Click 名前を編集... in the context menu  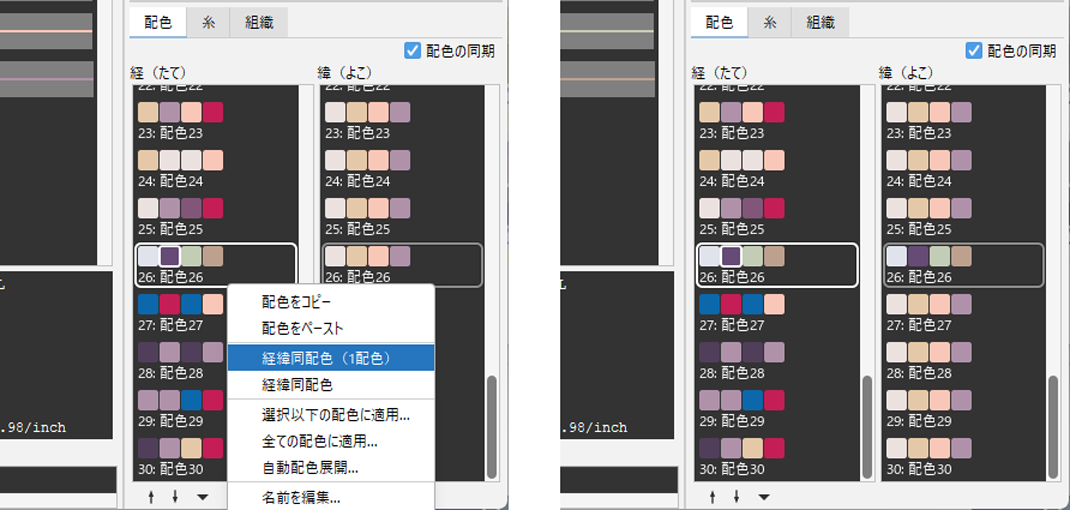[301, 496]
